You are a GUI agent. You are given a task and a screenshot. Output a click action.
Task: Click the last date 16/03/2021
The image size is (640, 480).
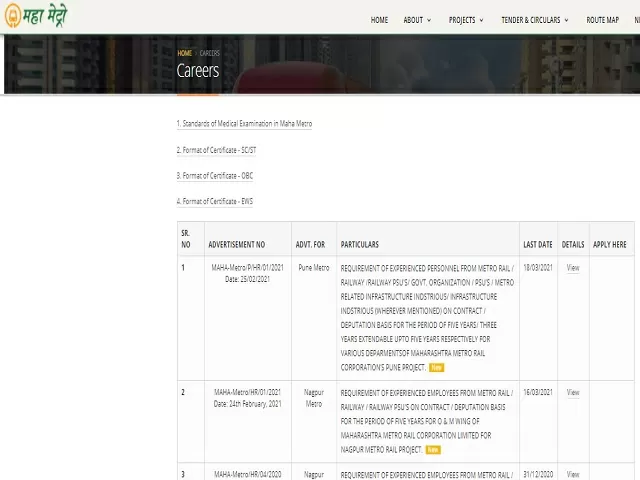point(538,392)
